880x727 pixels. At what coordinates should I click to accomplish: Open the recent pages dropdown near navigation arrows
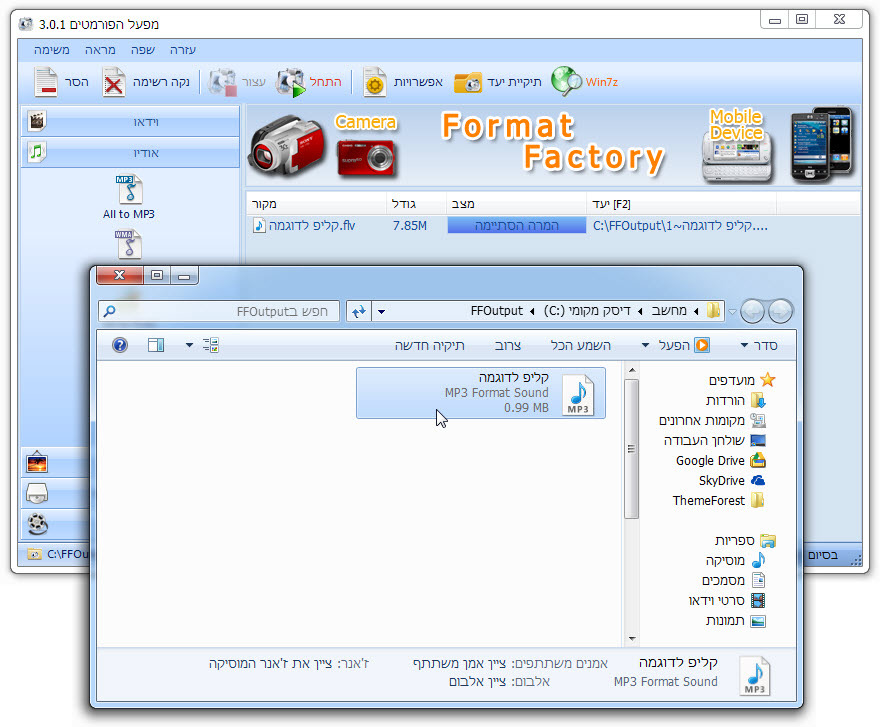pos(732,312)
